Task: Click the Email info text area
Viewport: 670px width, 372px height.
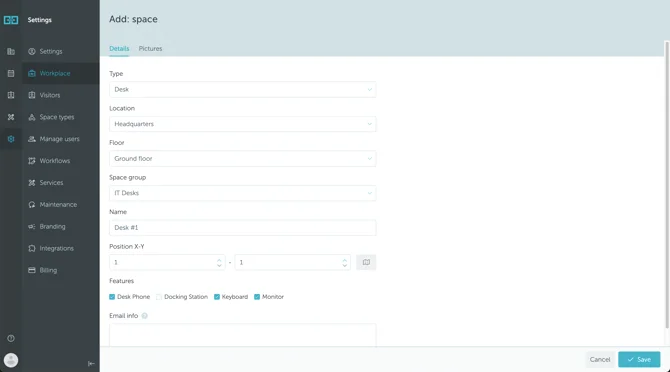Action: coord(243,335)
